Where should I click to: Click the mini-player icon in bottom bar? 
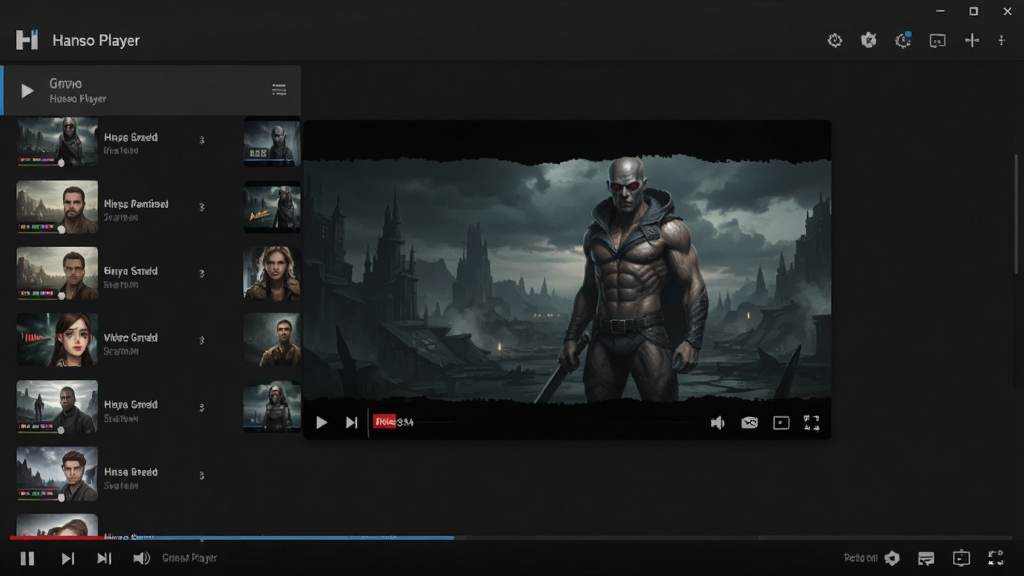pyautogui.click(x=961, y=558)
